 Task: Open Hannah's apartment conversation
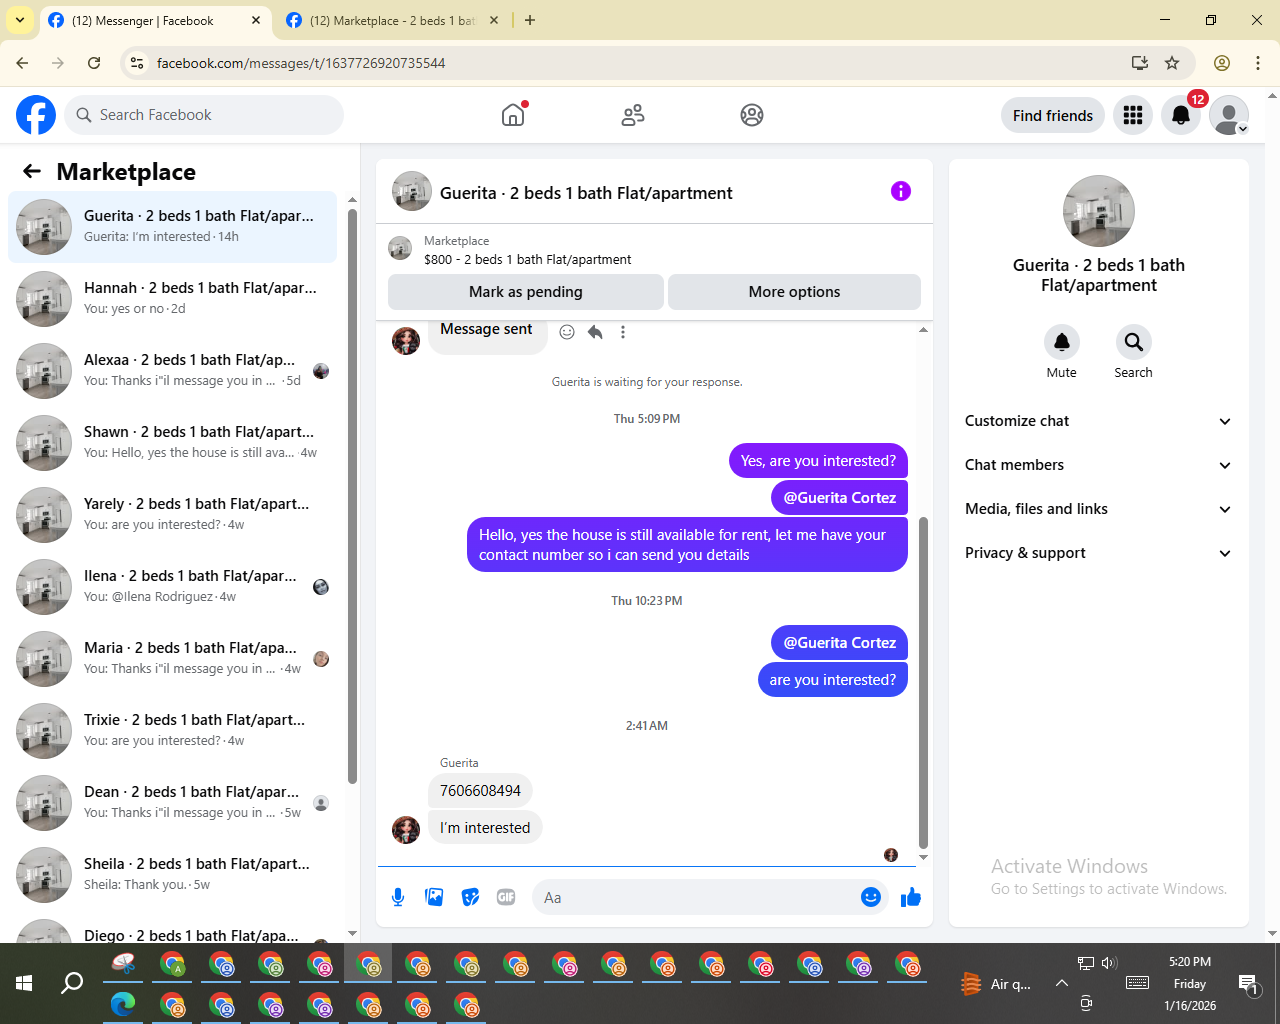point(173,298)
